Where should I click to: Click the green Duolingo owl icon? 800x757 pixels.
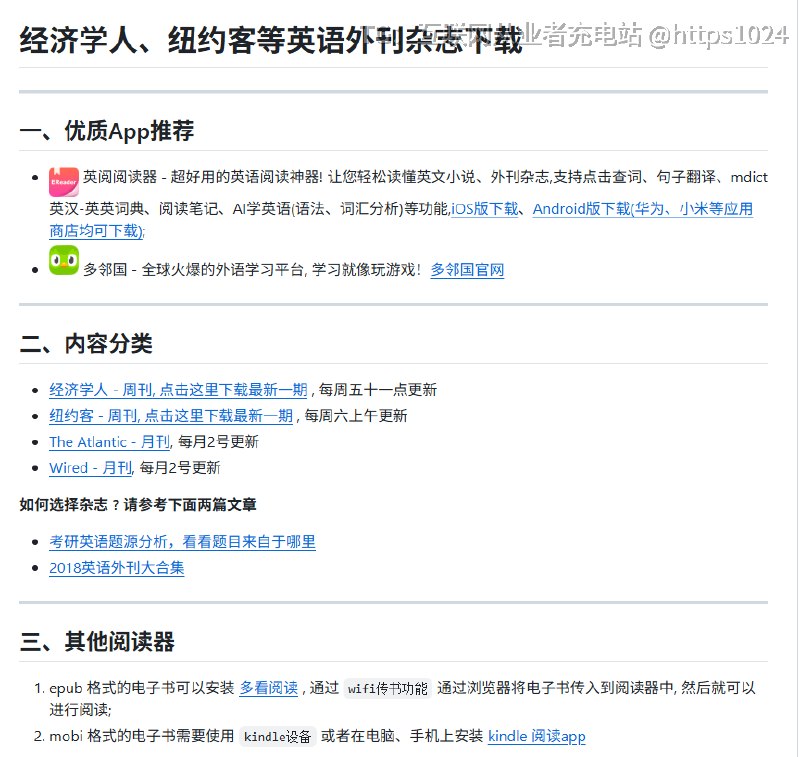(64, 260)
